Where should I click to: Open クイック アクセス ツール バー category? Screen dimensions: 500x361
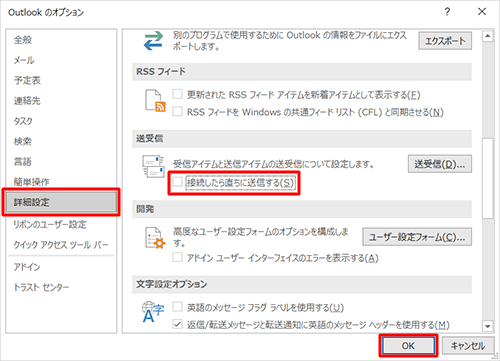(x=61, y=245)
